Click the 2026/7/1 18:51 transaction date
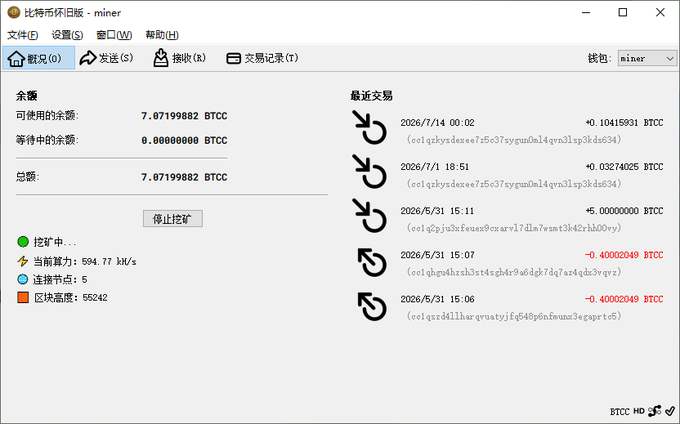The height and width of the screenshot is (424, 680). point(435,167)
